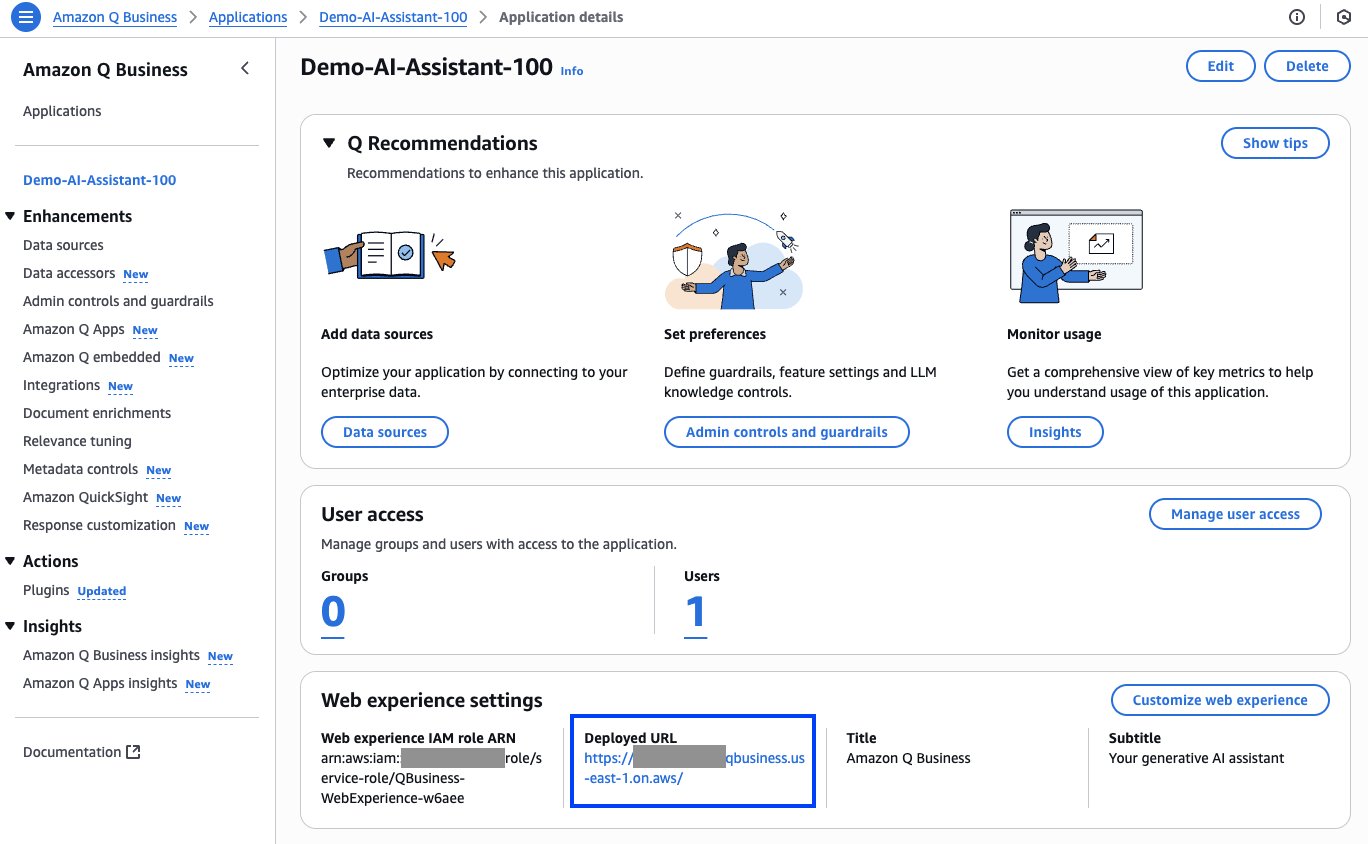Click the Admin controls and guardrails button

click(787, 432)
